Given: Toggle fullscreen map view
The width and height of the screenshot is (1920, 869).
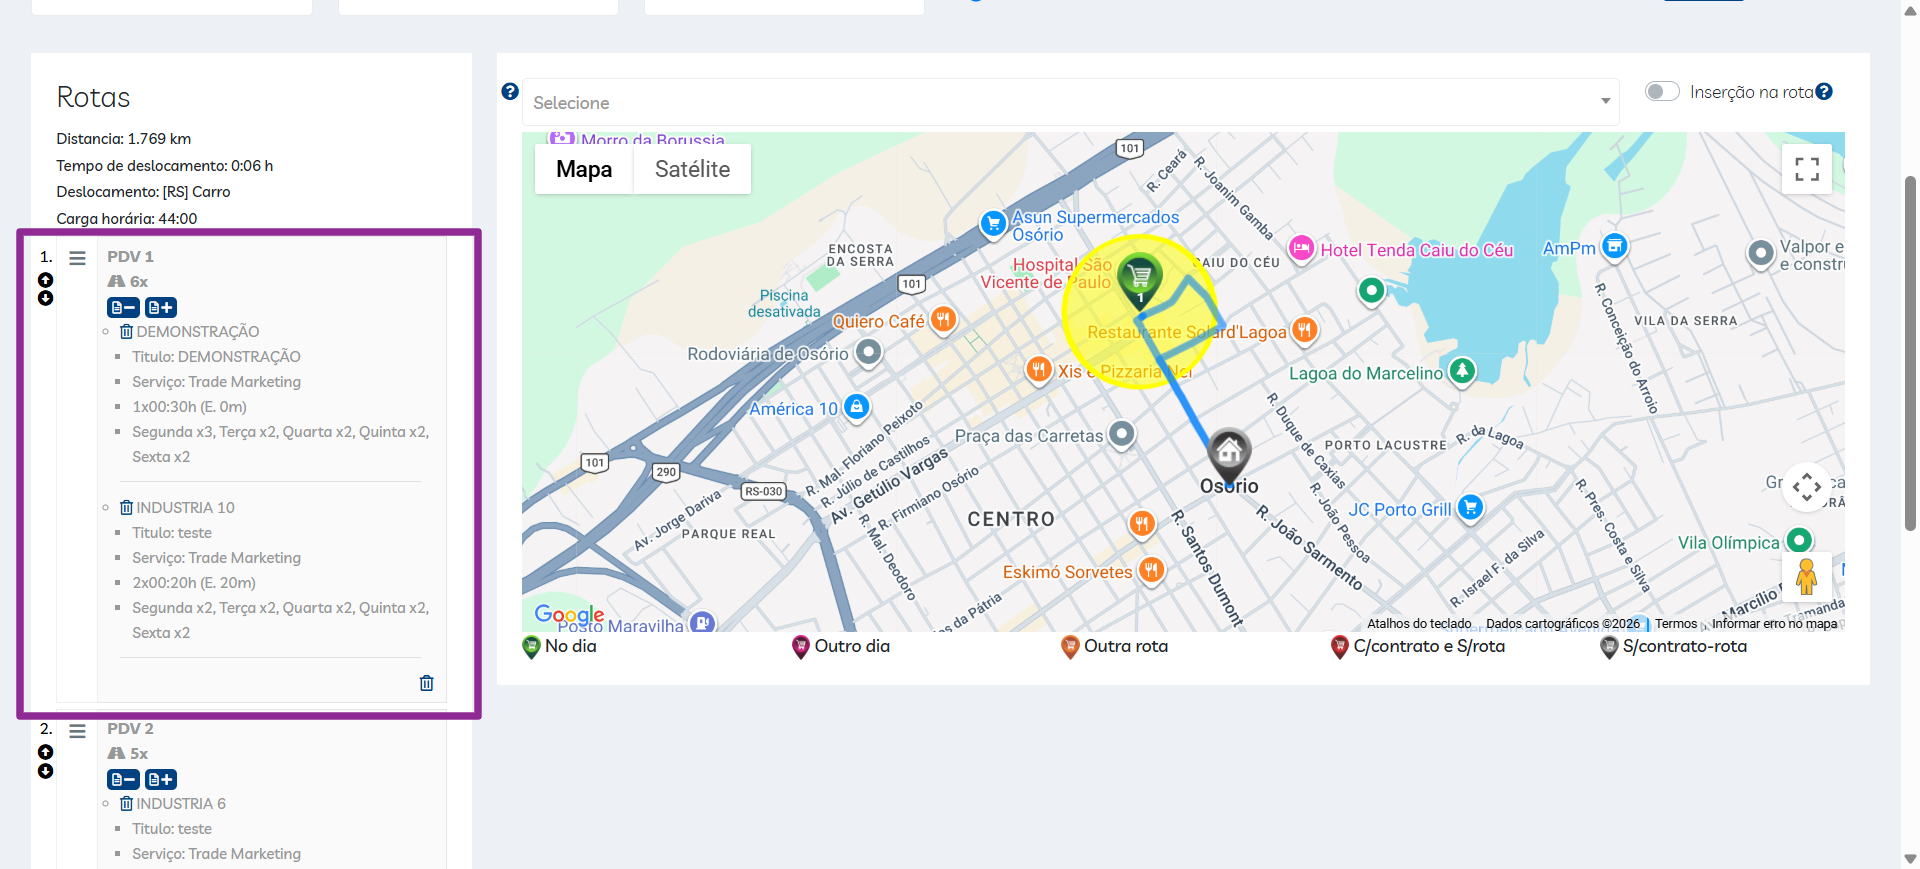Looking at the screenshot, I should (x=1806, y=169).
